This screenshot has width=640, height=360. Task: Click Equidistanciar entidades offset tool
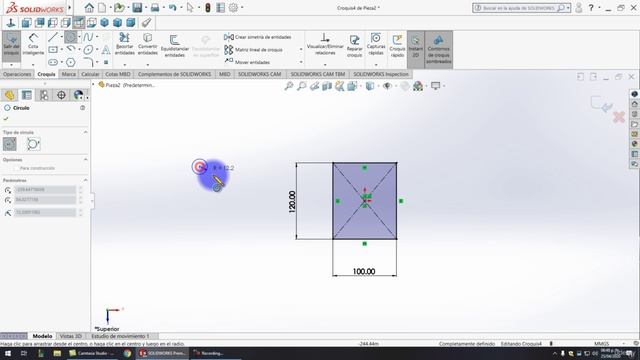[x=175, y=46]
